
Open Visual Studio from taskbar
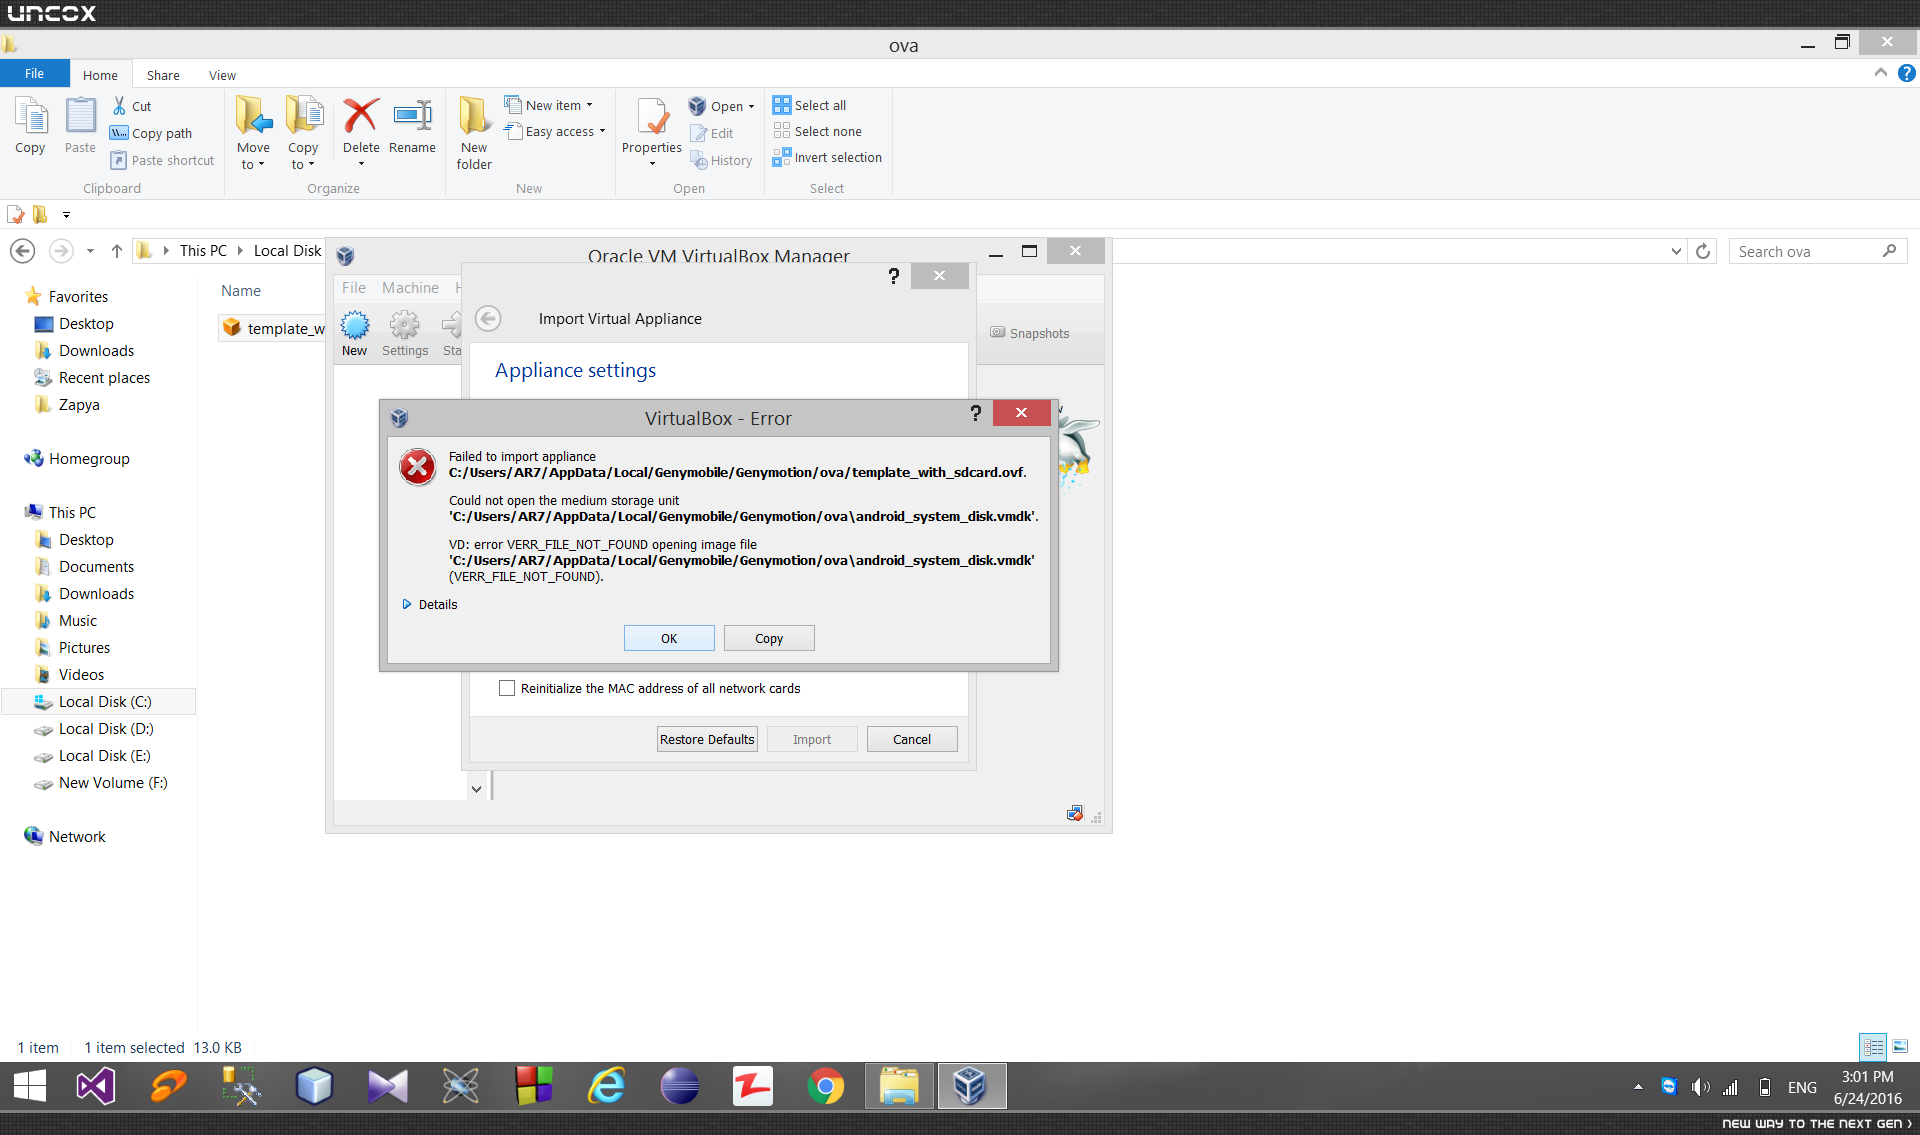click(x=96, y=1086)
